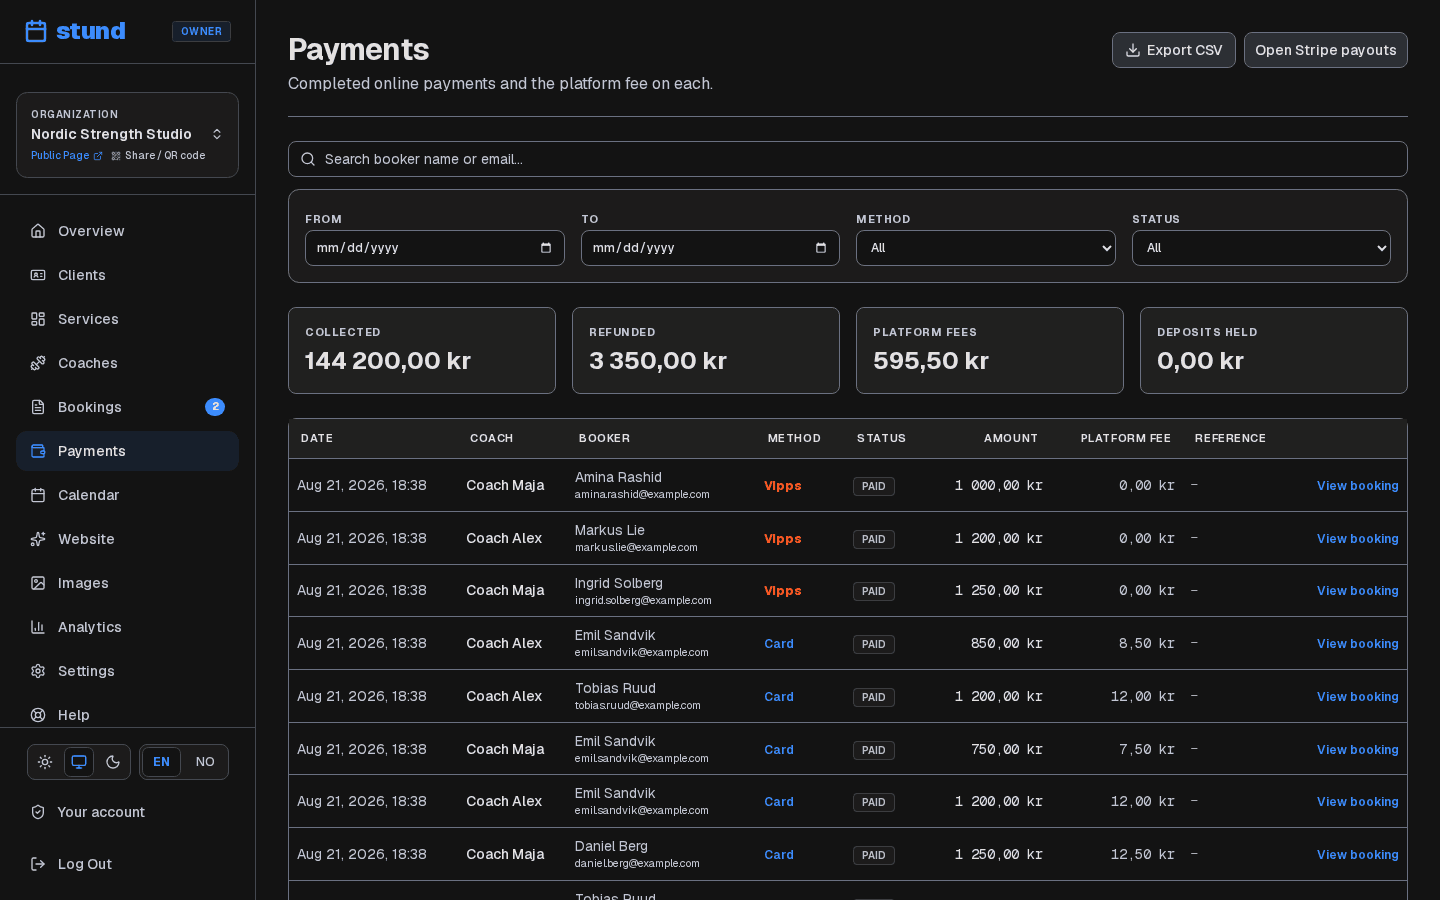Open the Status filter dropdown
The width and height of the screenshot is (1440, 900).
pos(1261,248)
